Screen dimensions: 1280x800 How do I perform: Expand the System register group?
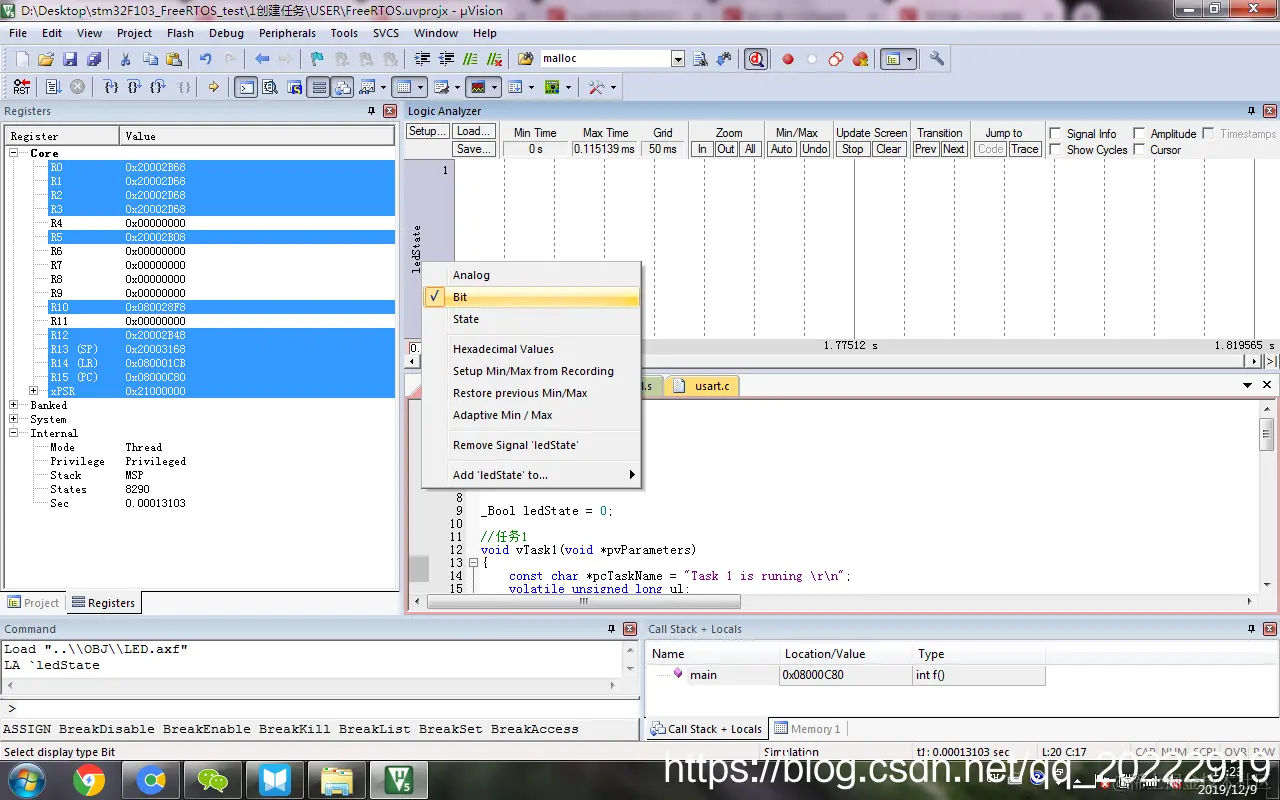(x=14, y=419)
